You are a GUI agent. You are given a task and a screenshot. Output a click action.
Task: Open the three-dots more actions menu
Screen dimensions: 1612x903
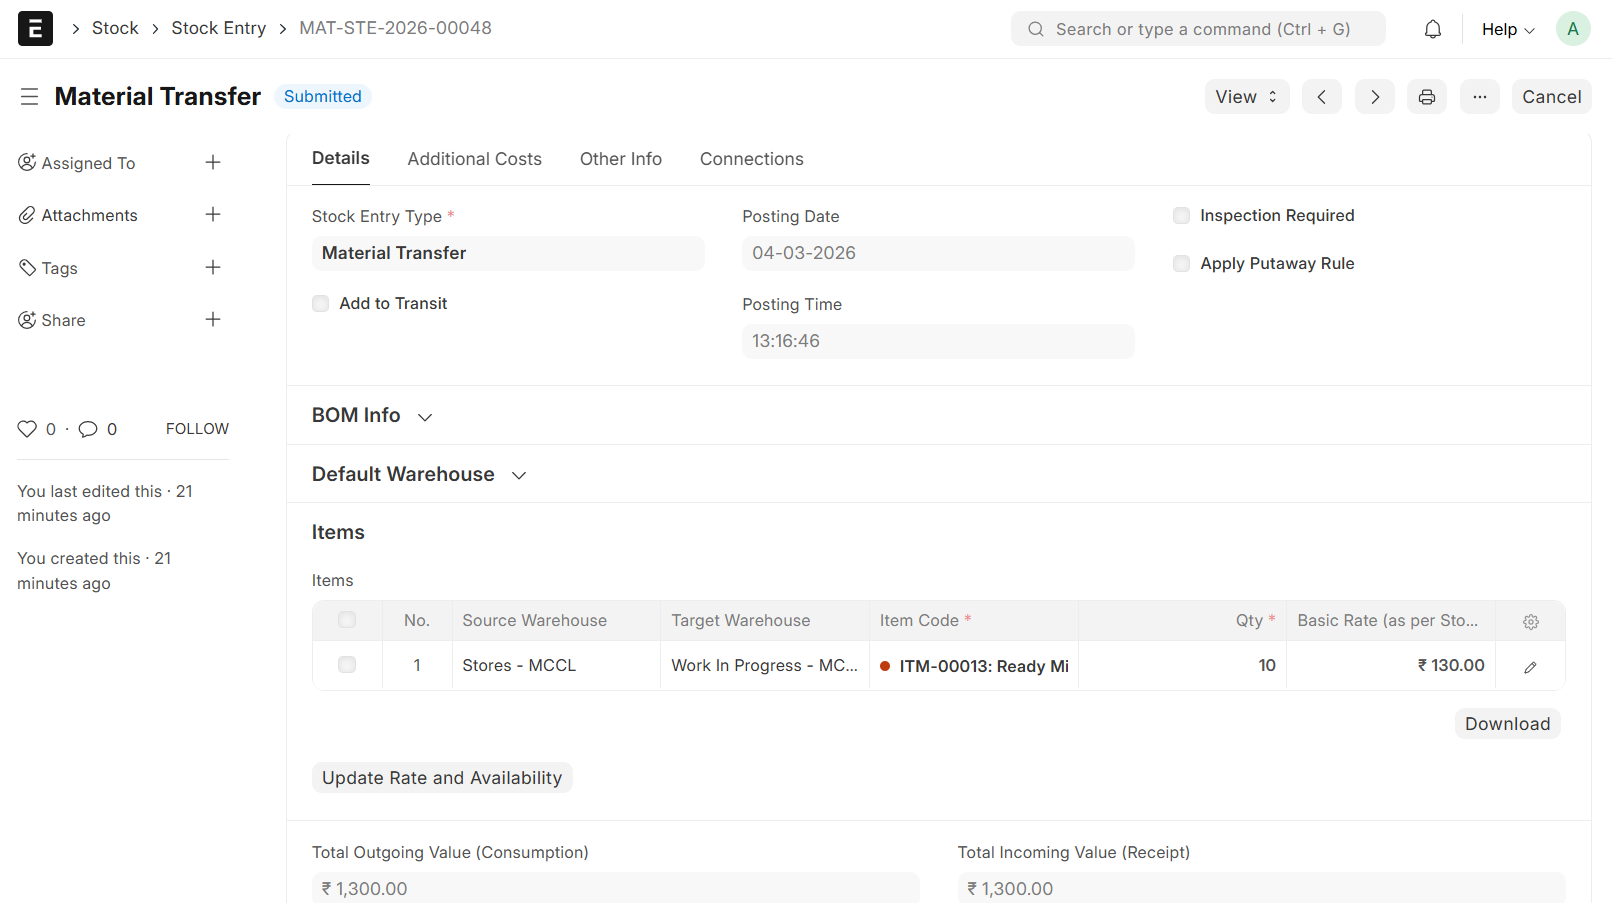click(x=1479, y=97)
